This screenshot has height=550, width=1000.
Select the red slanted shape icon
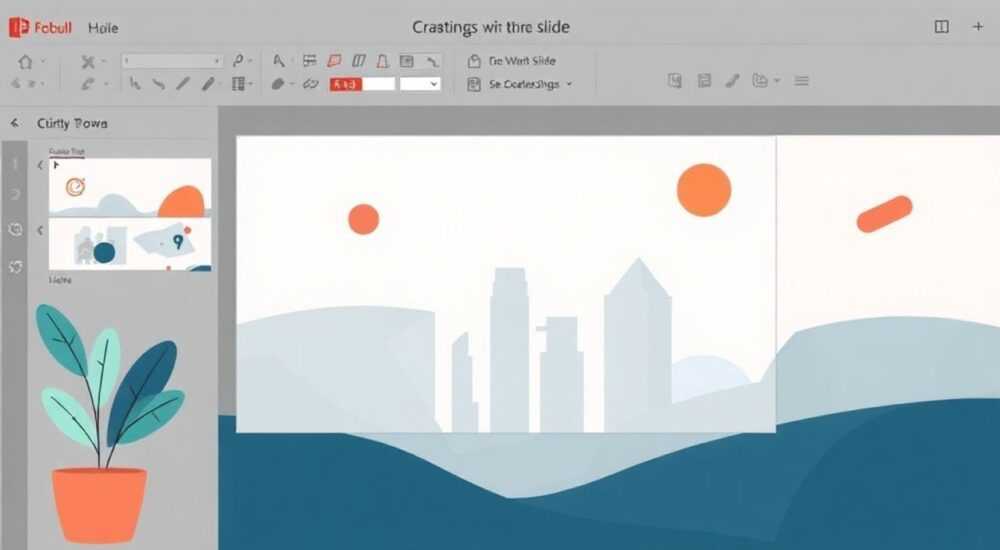334,61
